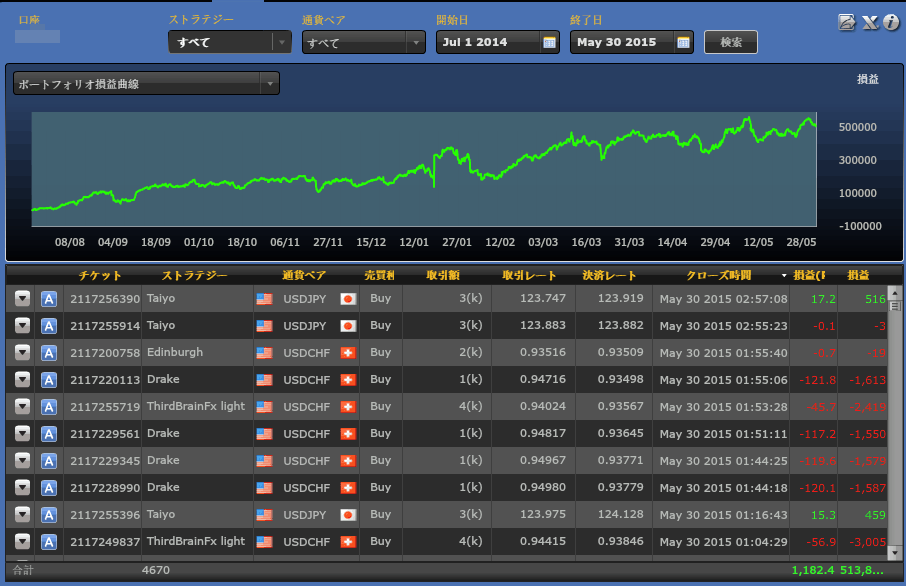
Task: Click the A icon for ticket 2117228990
Action: point(49,488)
